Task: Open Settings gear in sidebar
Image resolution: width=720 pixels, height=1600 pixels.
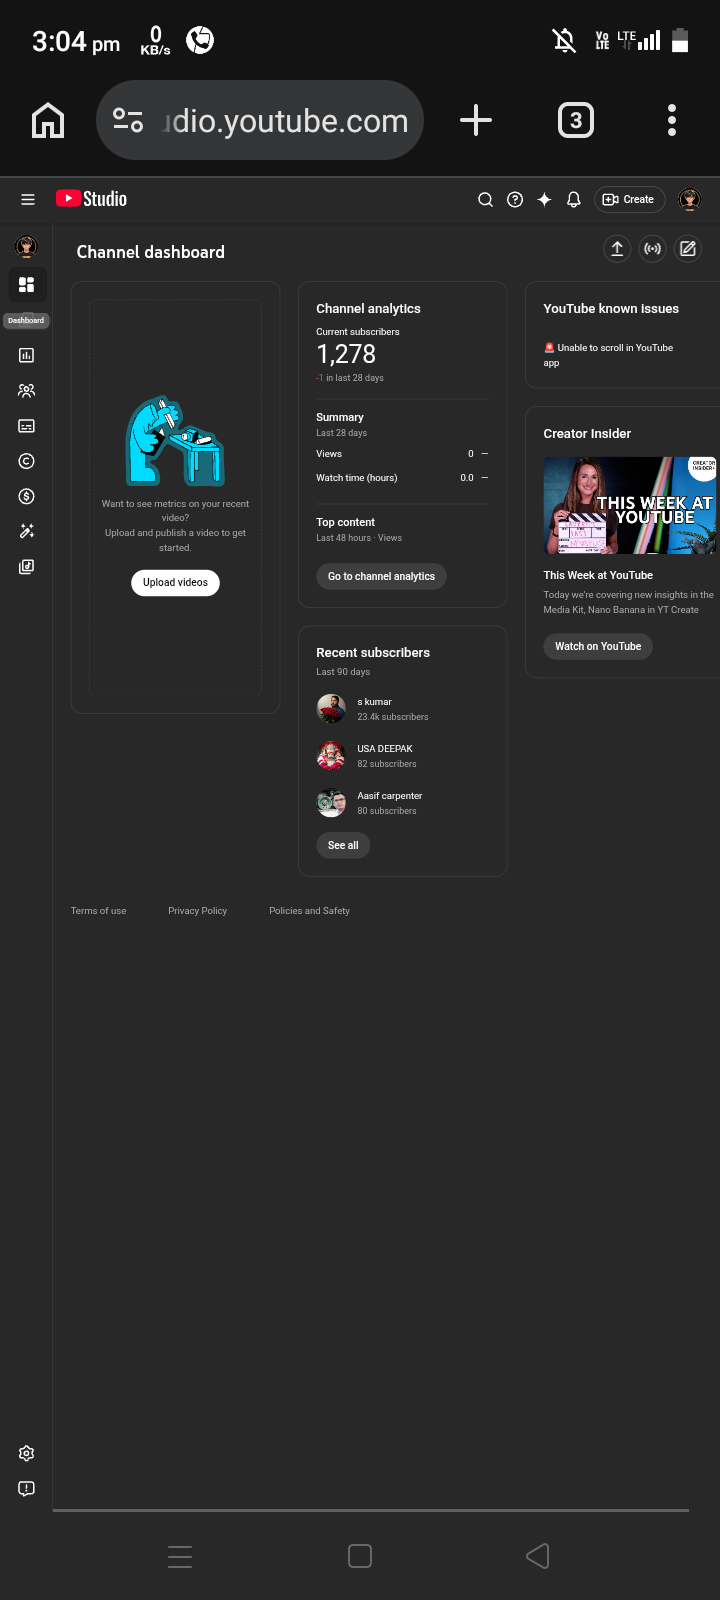Action: tap(27, 1453)
